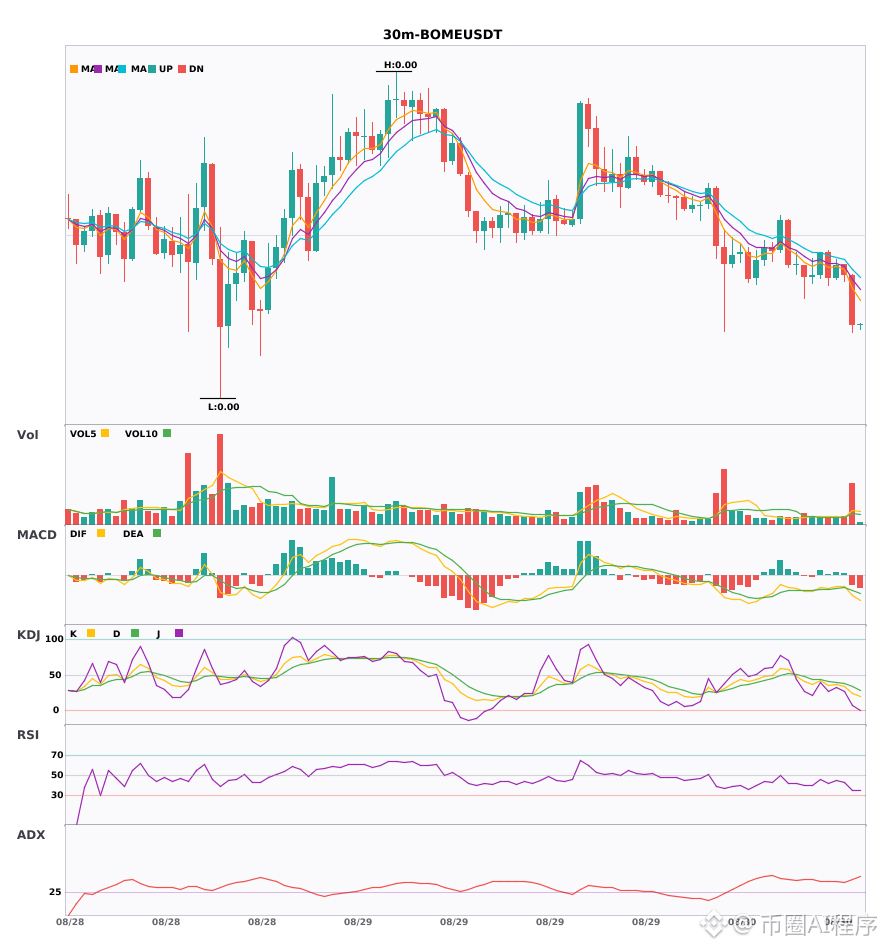Click the VOL10 legend text
This screenshot has width=885, height=950.
pyautogui.click(x=141, y=434)
